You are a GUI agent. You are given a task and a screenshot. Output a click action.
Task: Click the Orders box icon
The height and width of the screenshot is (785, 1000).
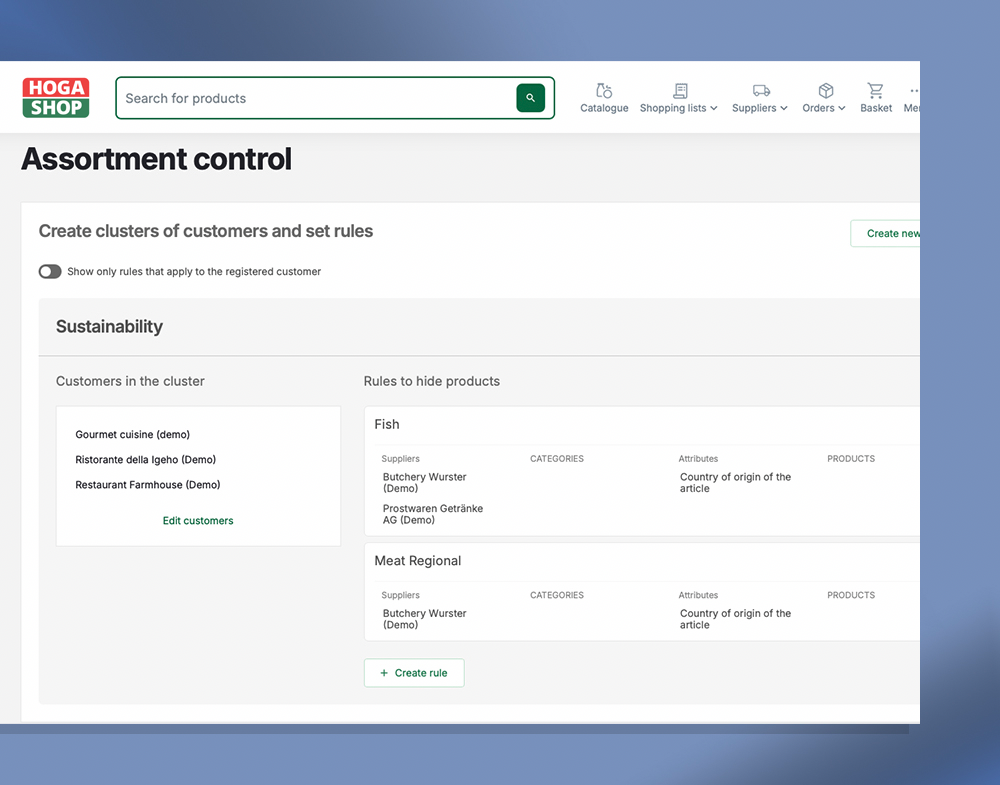coord(825,91)
